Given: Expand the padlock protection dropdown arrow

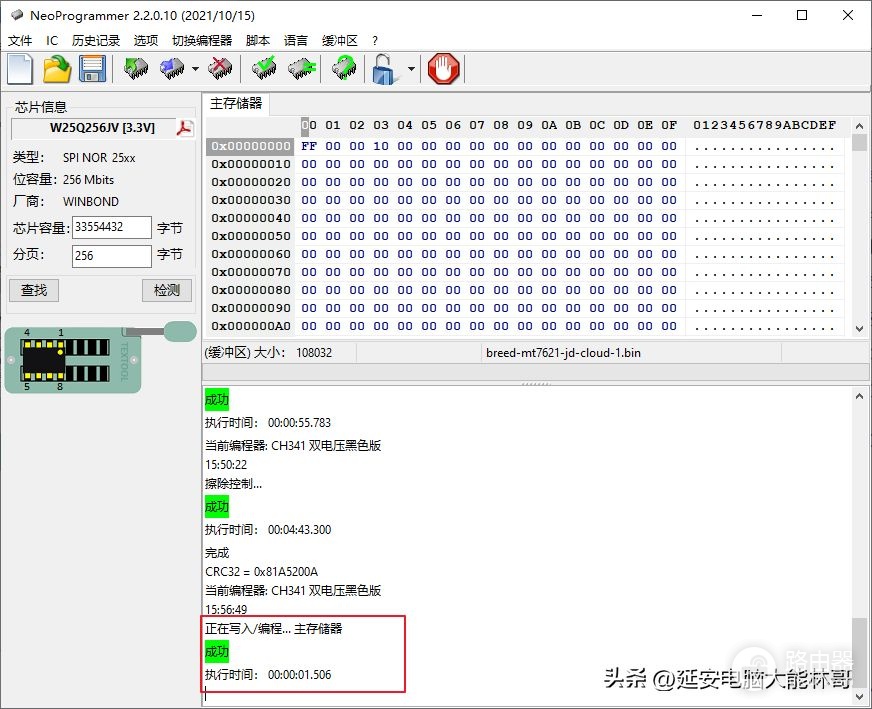Looking at the screenshot, I should [411, 69].
